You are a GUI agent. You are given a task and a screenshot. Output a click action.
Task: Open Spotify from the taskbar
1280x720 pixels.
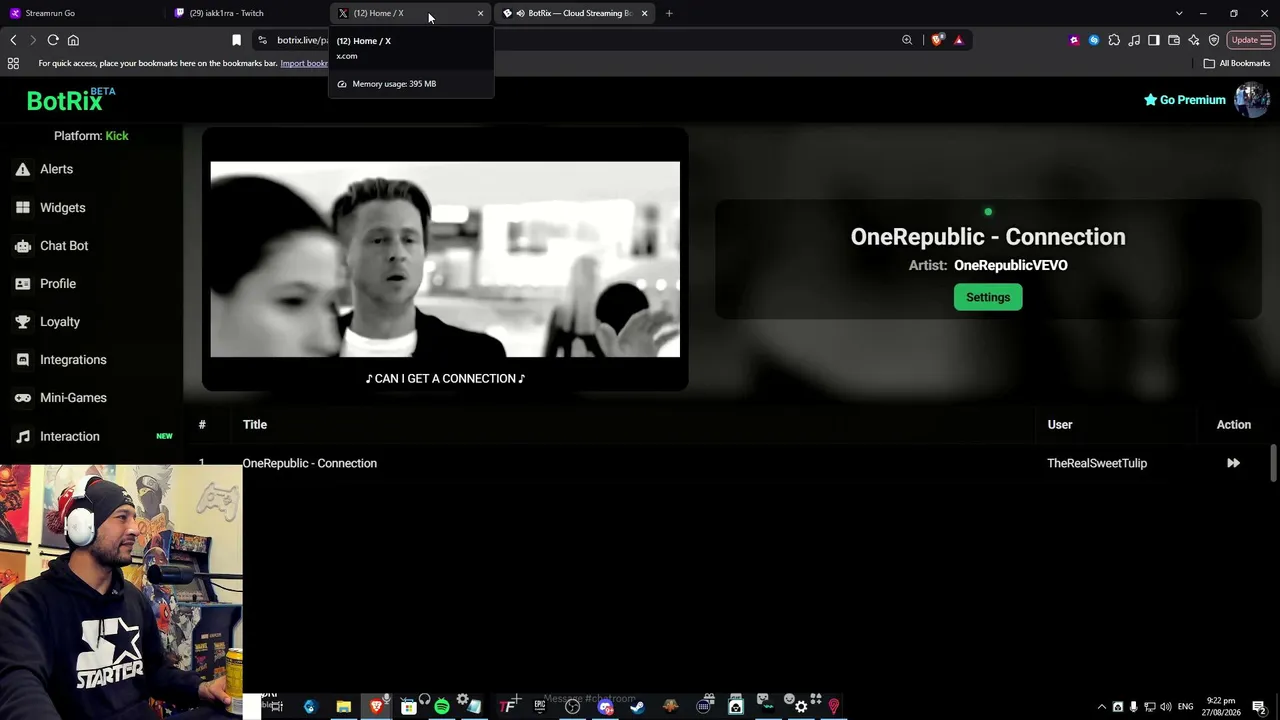tap(441, 707)
